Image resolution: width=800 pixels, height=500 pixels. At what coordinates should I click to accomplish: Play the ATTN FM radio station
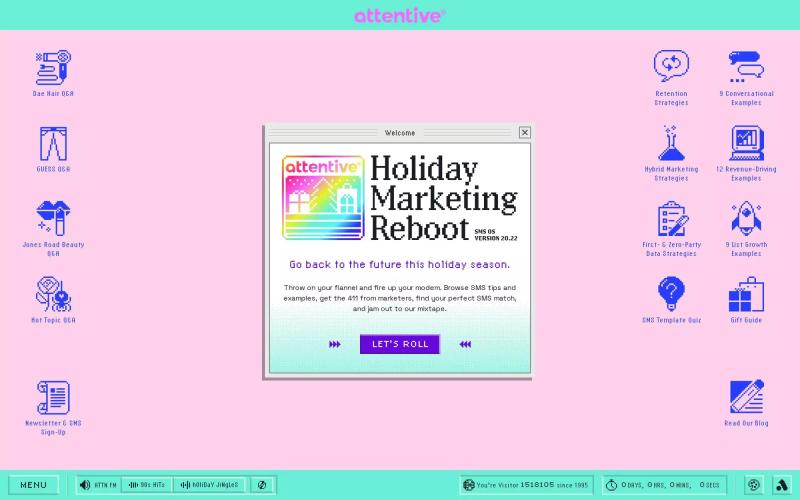[98, 485]
